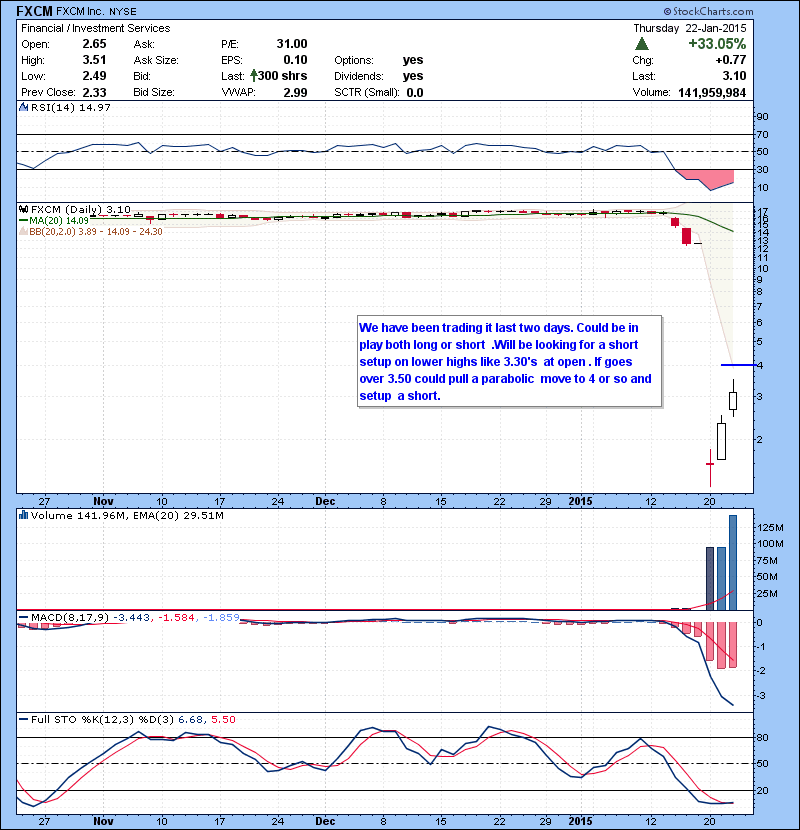Screen dimensions: 800x830
Task: Open the StockCharts.com watermark link
Action: (708, 11)
